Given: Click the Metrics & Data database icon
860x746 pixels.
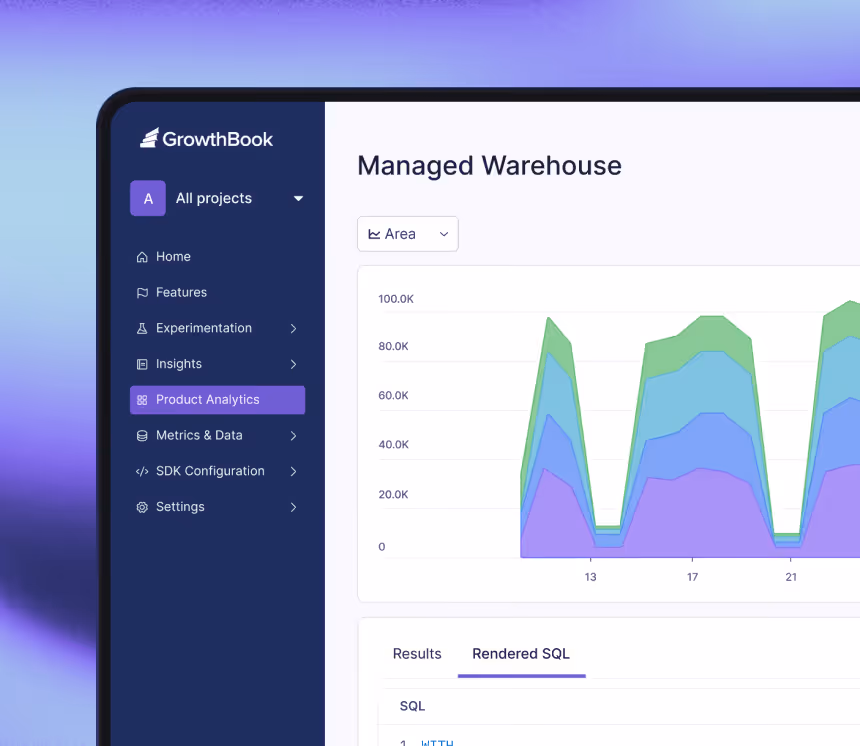Looking at the screenshot, I should 142,436.
